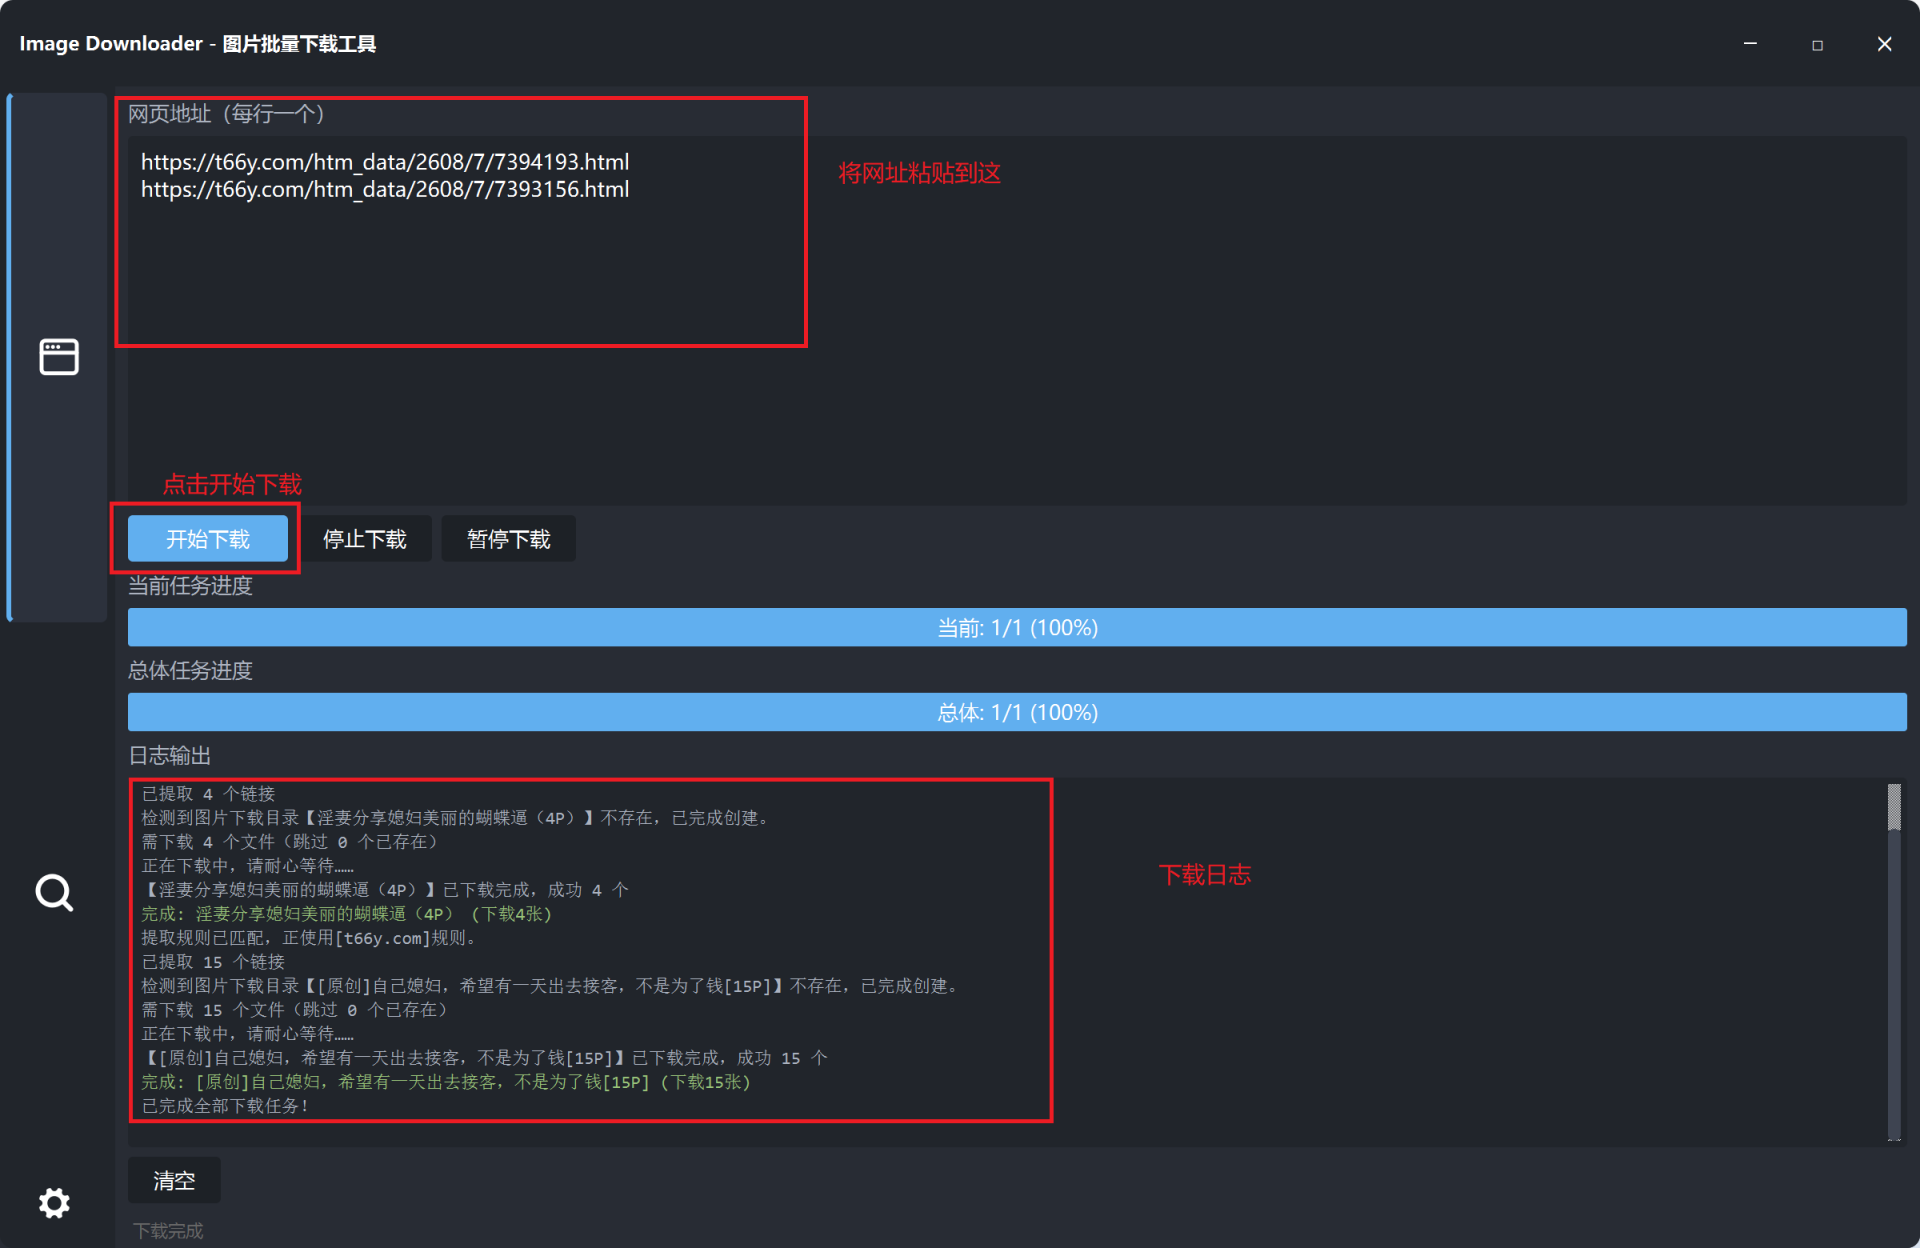Image resolution: width=1920 pixels, height=1248 pixels.
Task: Maximize the Image Downloader window
Action: (1817, 44)
